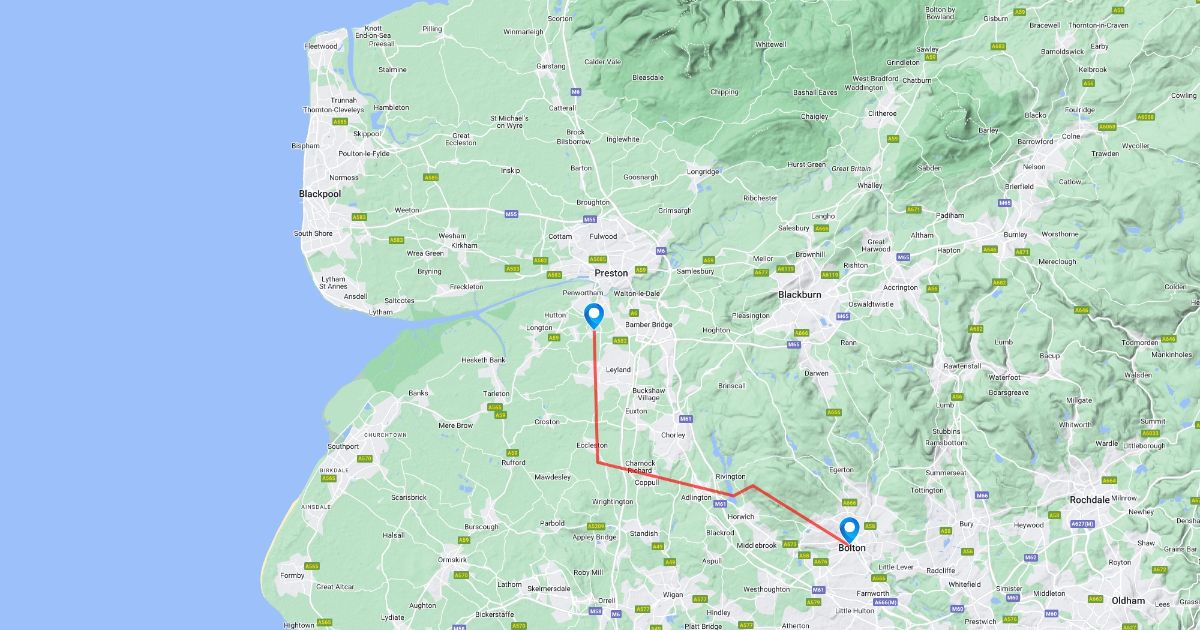Click the A5209 road shield near Appley Bridge
The width and height of the screenshot is (1200, 630).
tap(597, 526)
